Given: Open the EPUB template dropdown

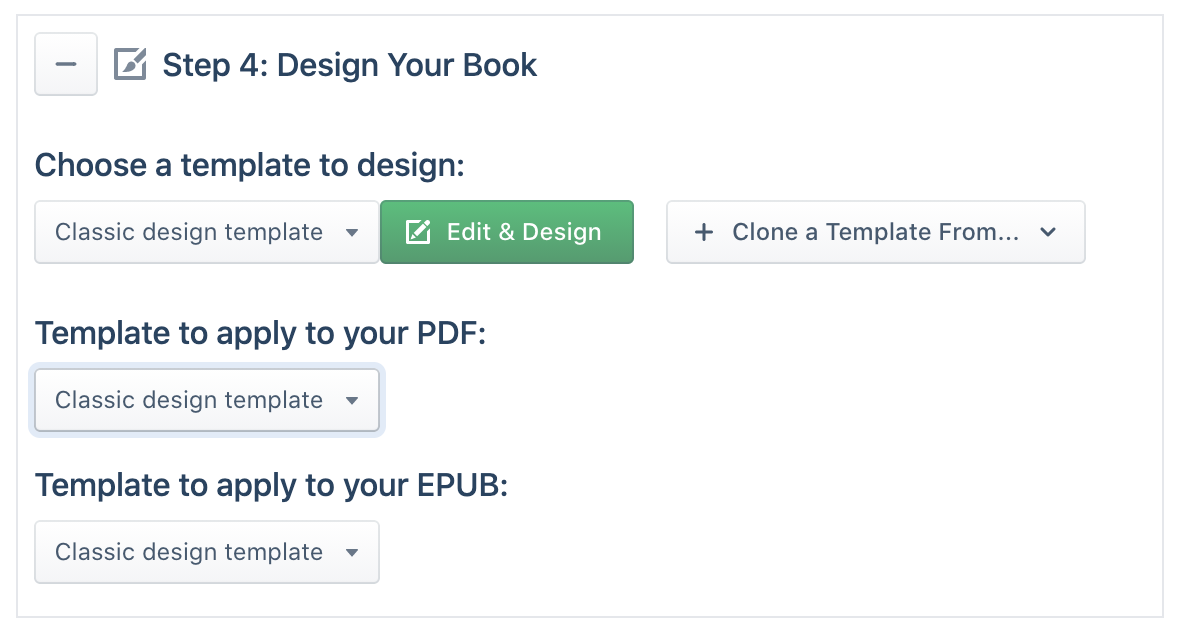Looking at the screenshot, I should (x=207, y=552).
